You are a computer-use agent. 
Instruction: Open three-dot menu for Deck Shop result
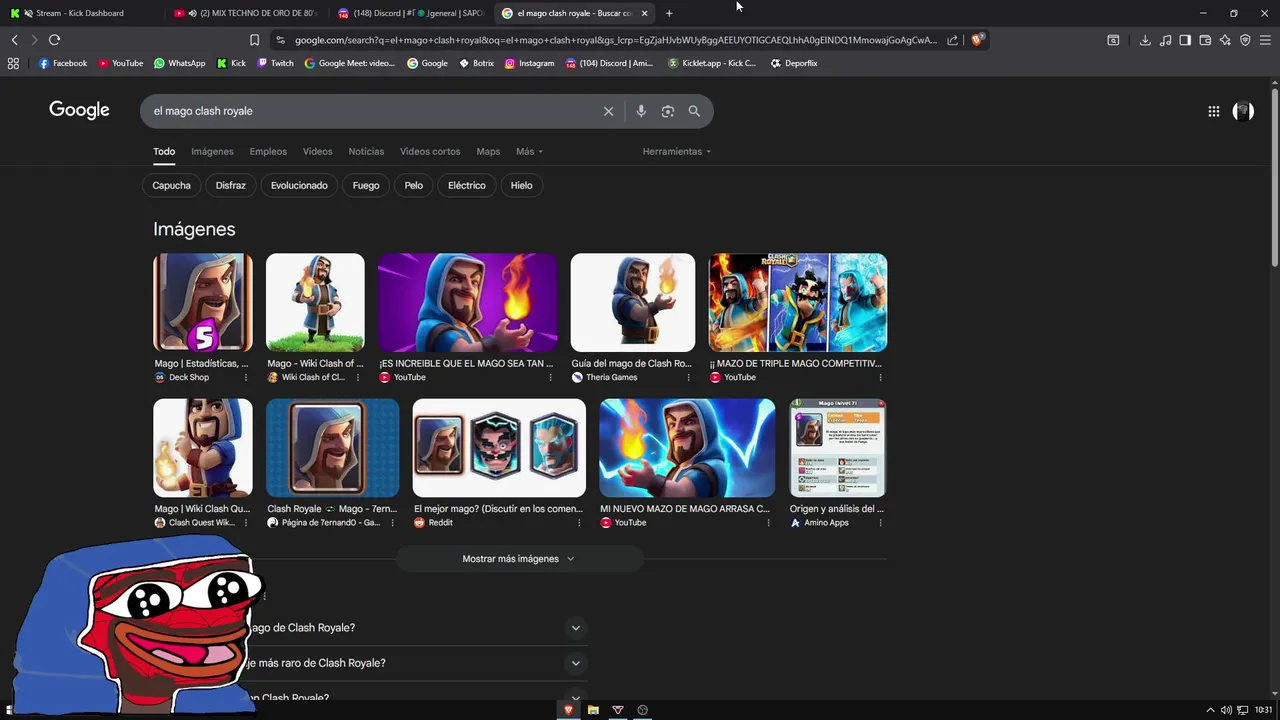pos(246,377)
